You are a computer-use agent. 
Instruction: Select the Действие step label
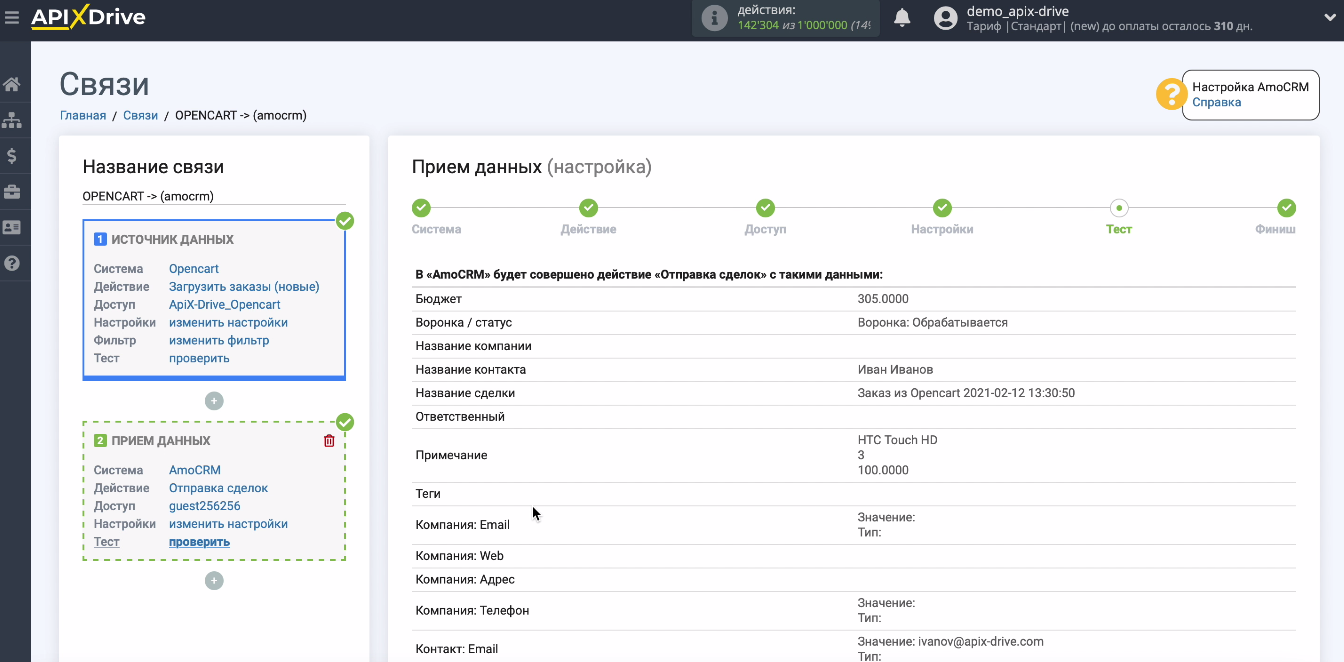click(588, 229)
